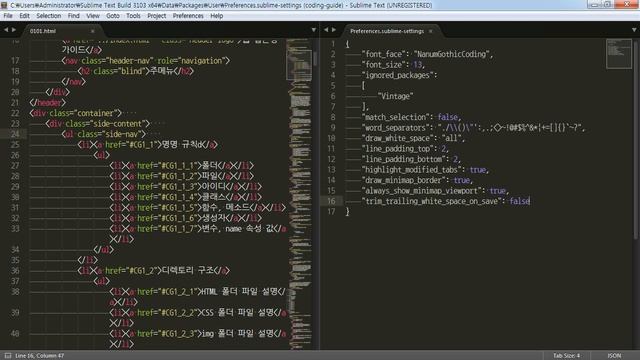Click the "line_padding_bottom" setting

tap(411, 159)
